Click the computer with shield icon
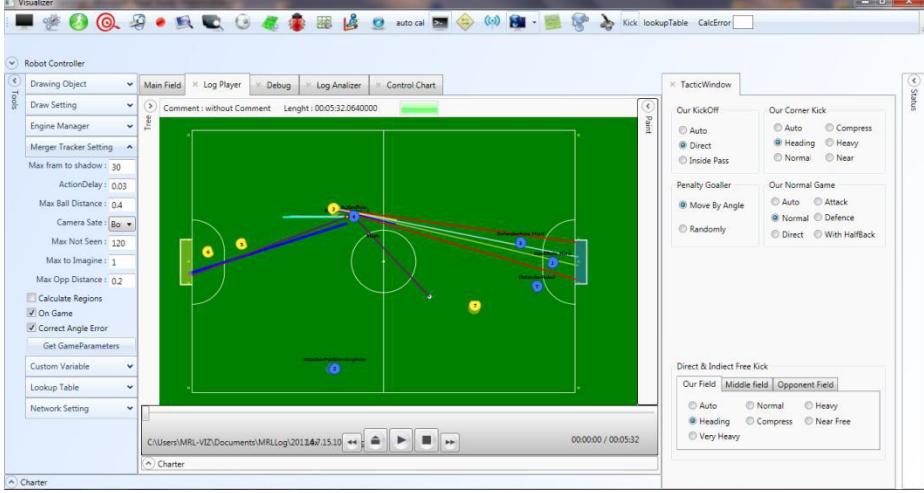The image size is (924, 493). [x=137, y=22]
